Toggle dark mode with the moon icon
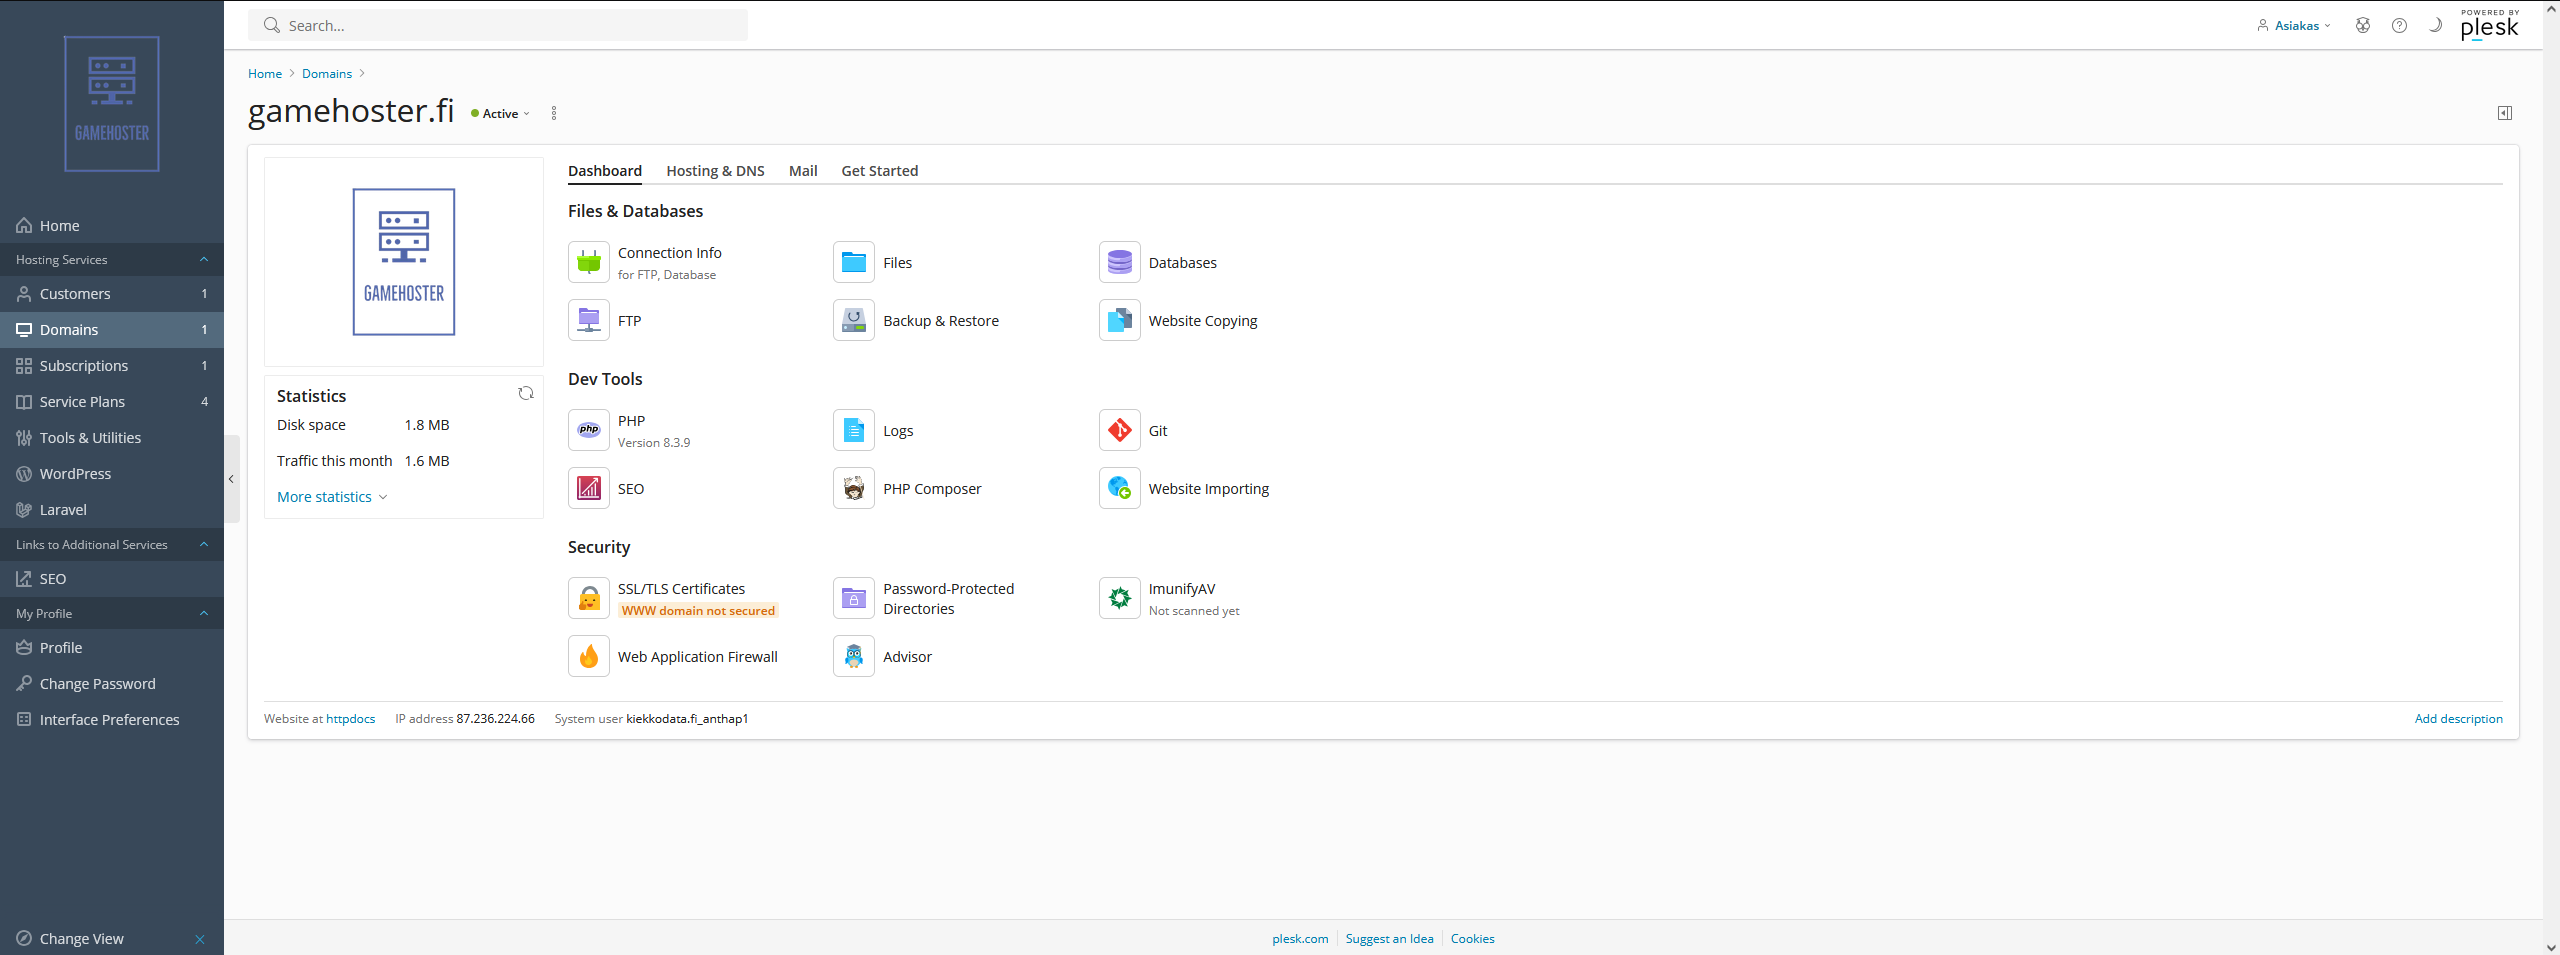Screen dimensions: 2560x955 click(x=2435, y=26)
